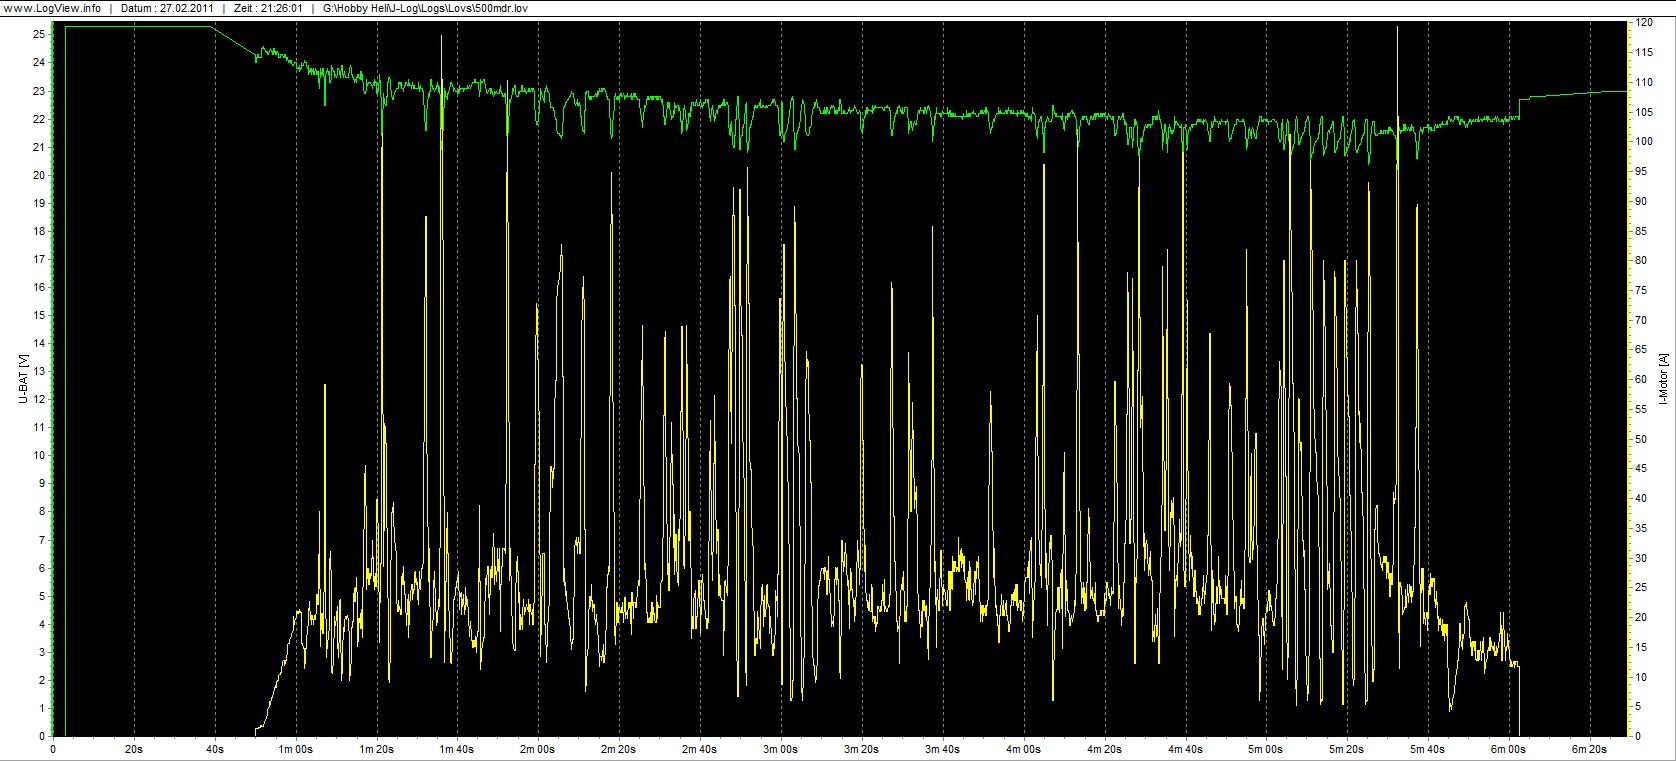The width and height of the screenshot is (1676, 761).
Task: Click the '3m 20s' time label
Action: pos(862,749)
